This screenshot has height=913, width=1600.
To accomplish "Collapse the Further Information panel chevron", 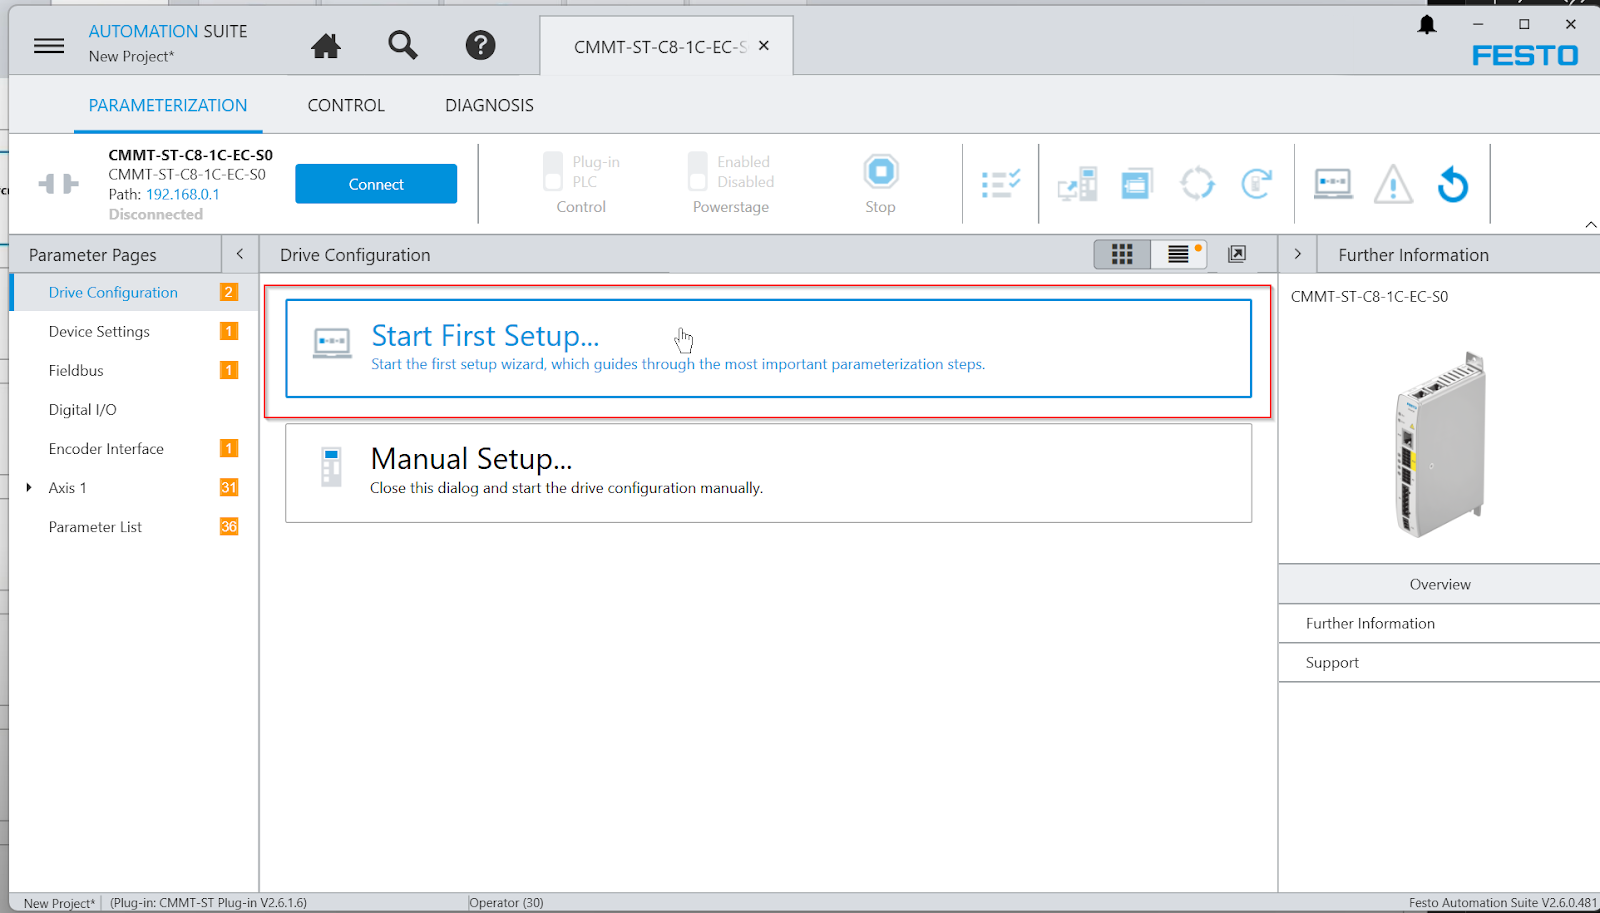I will coord(1298,254).
